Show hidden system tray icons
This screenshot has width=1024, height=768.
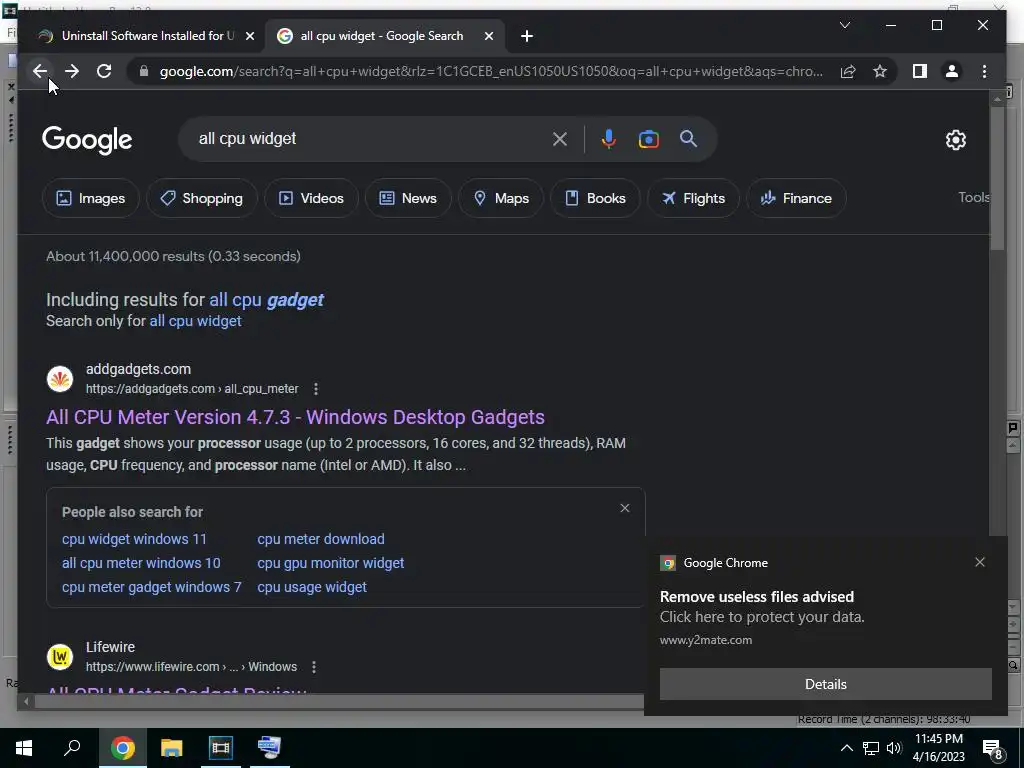tap(846, 748)
